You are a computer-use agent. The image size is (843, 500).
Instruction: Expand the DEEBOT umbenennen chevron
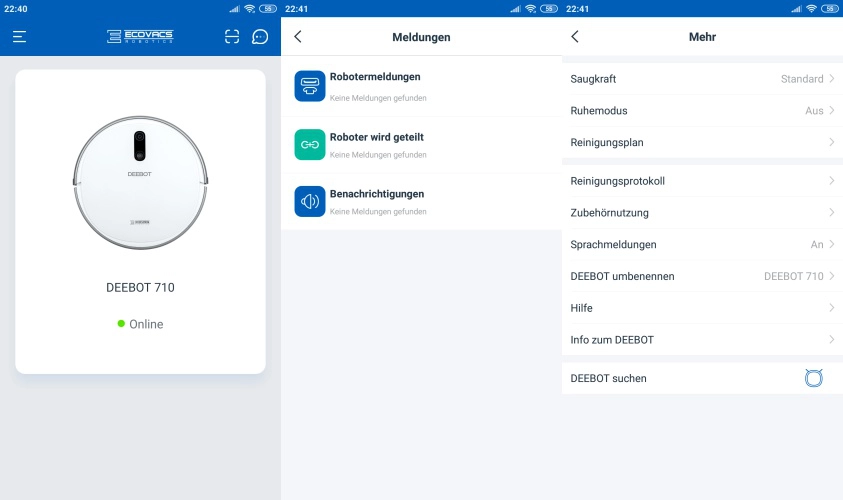pos(831,276)
